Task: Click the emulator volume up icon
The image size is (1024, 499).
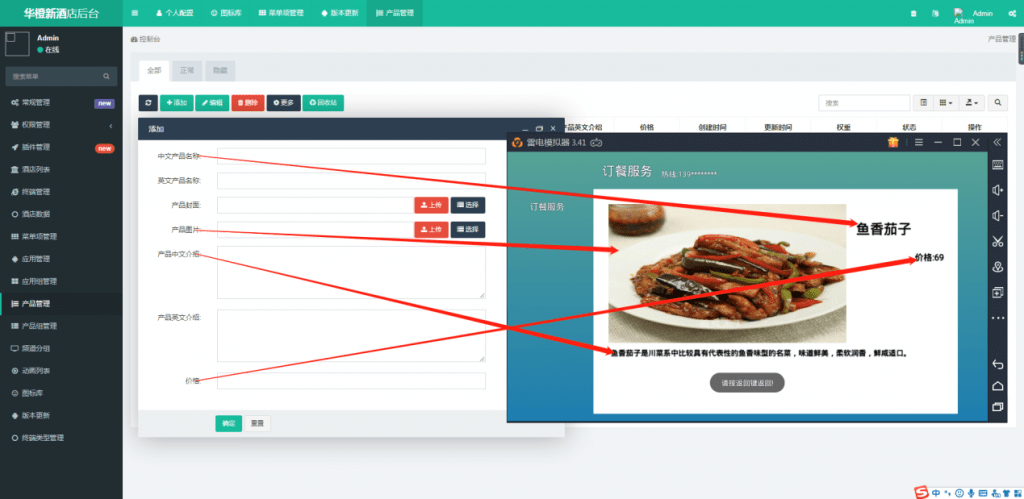Action: tap(997, 190)
